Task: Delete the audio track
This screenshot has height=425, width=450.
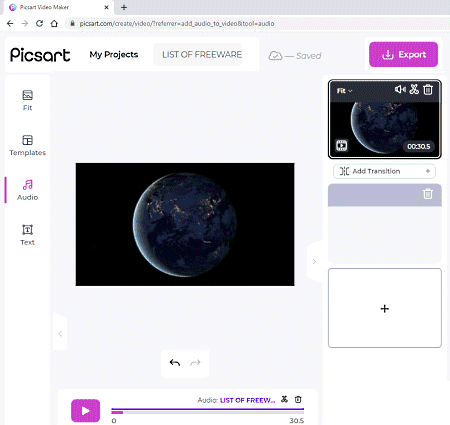Action: pyautogui.click(x=298, y=399)
